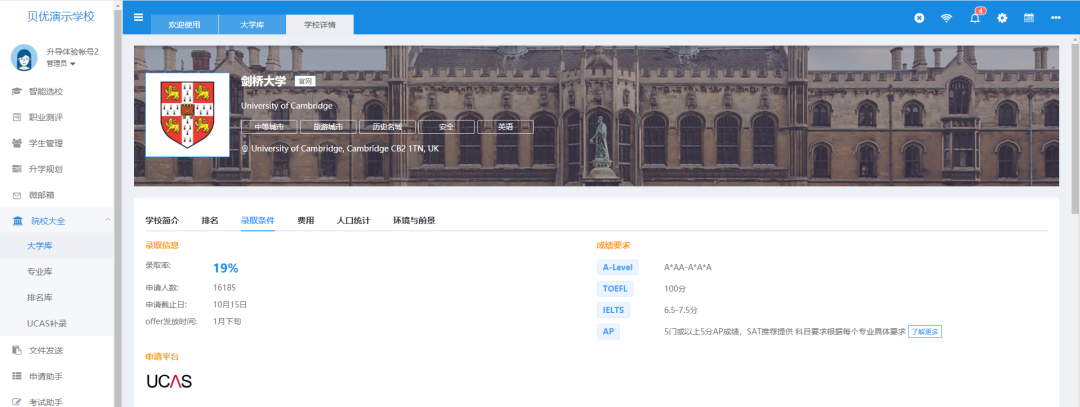Open the 排名 tab
Screen dimensions: 1080x407
[x=210, y=220]
